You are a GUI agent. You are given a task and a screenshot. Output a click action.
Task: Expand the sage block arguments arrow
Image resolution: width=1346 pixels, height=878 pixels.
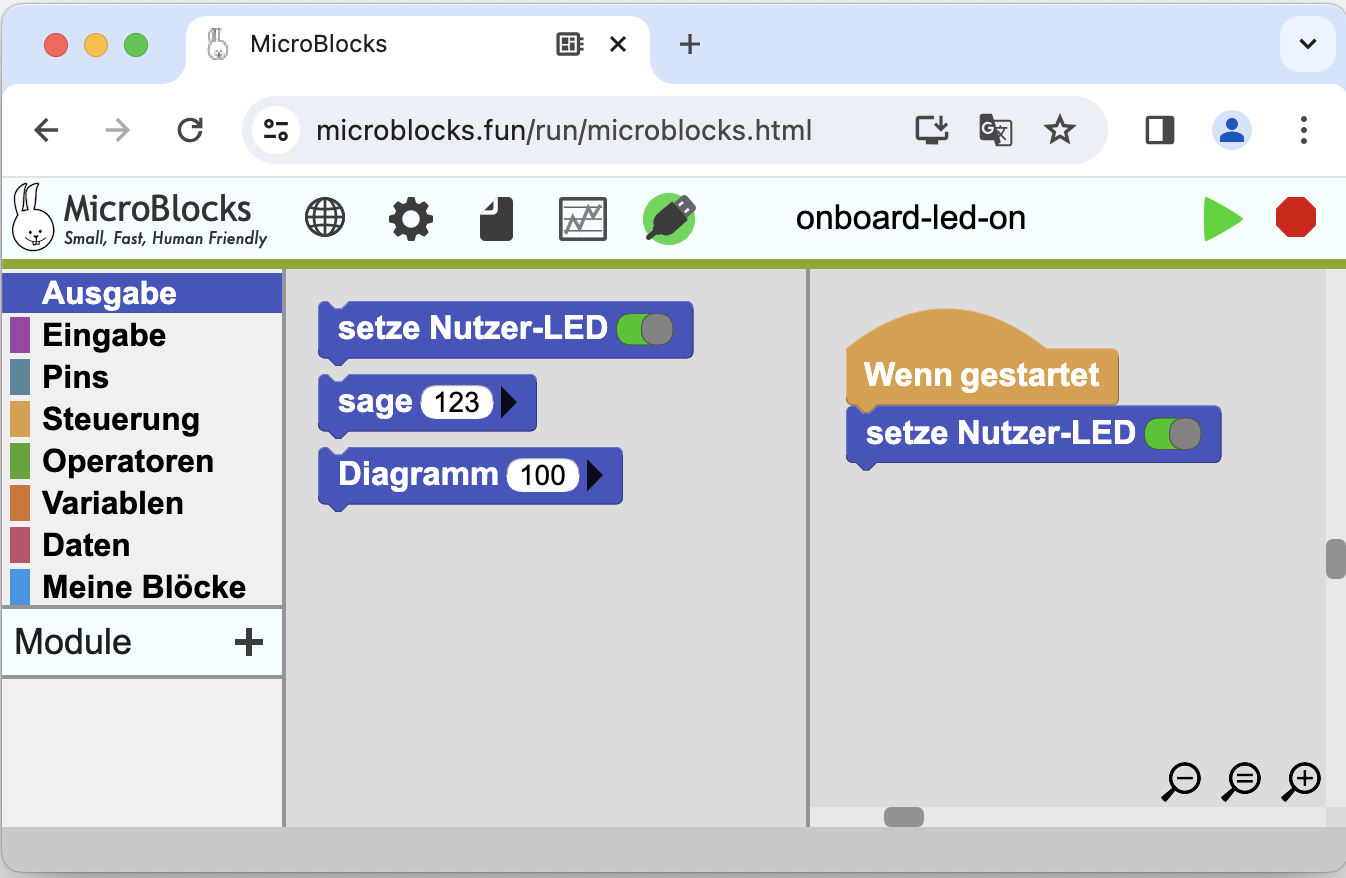point(508,403)
